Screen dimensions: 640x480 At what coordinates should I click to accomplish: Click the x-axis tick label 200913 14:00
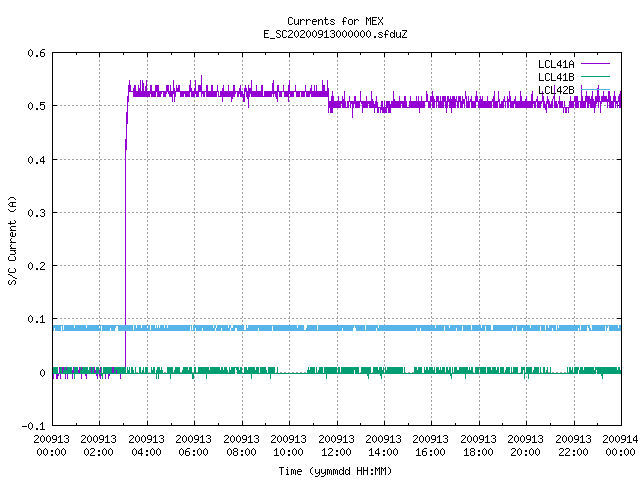384,445
